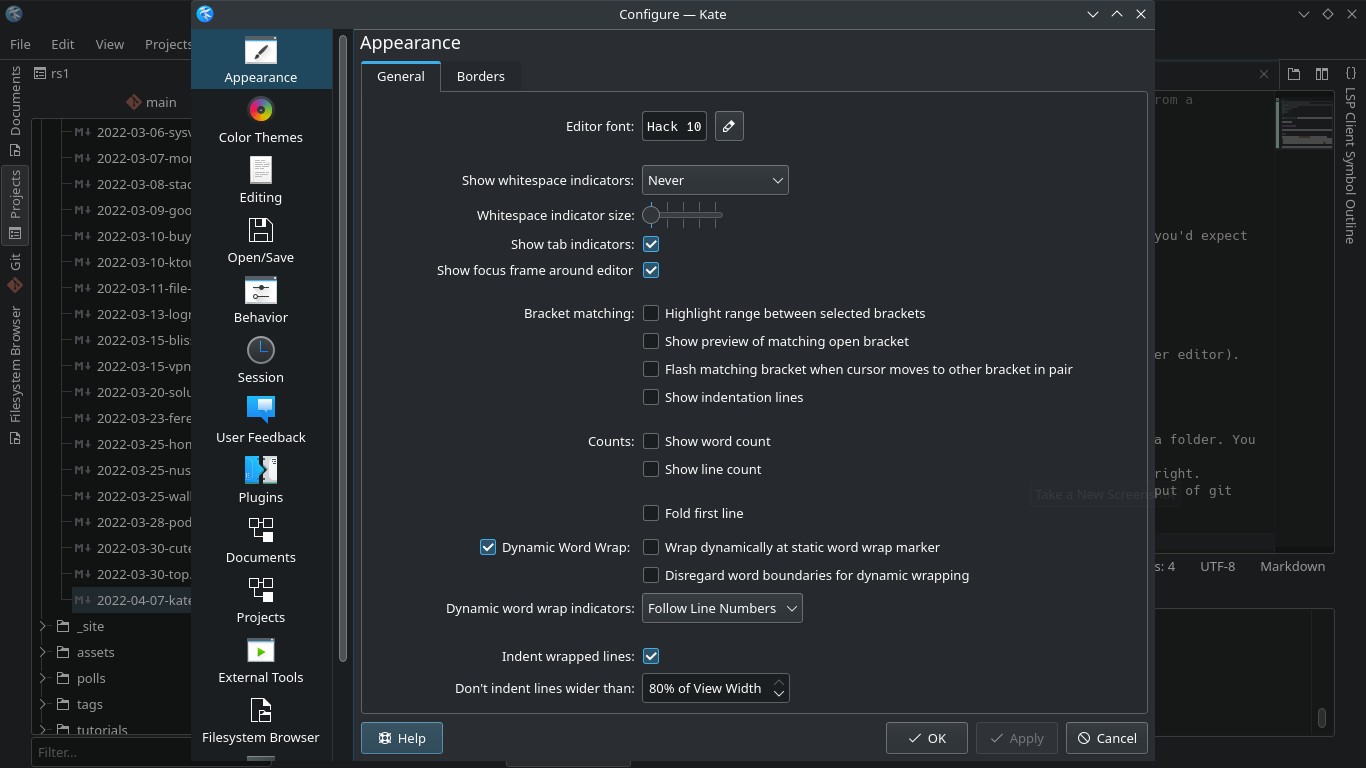Open the Filesystem Browser side panel in Kate
1366x768 pixels.
pos(15,376)
